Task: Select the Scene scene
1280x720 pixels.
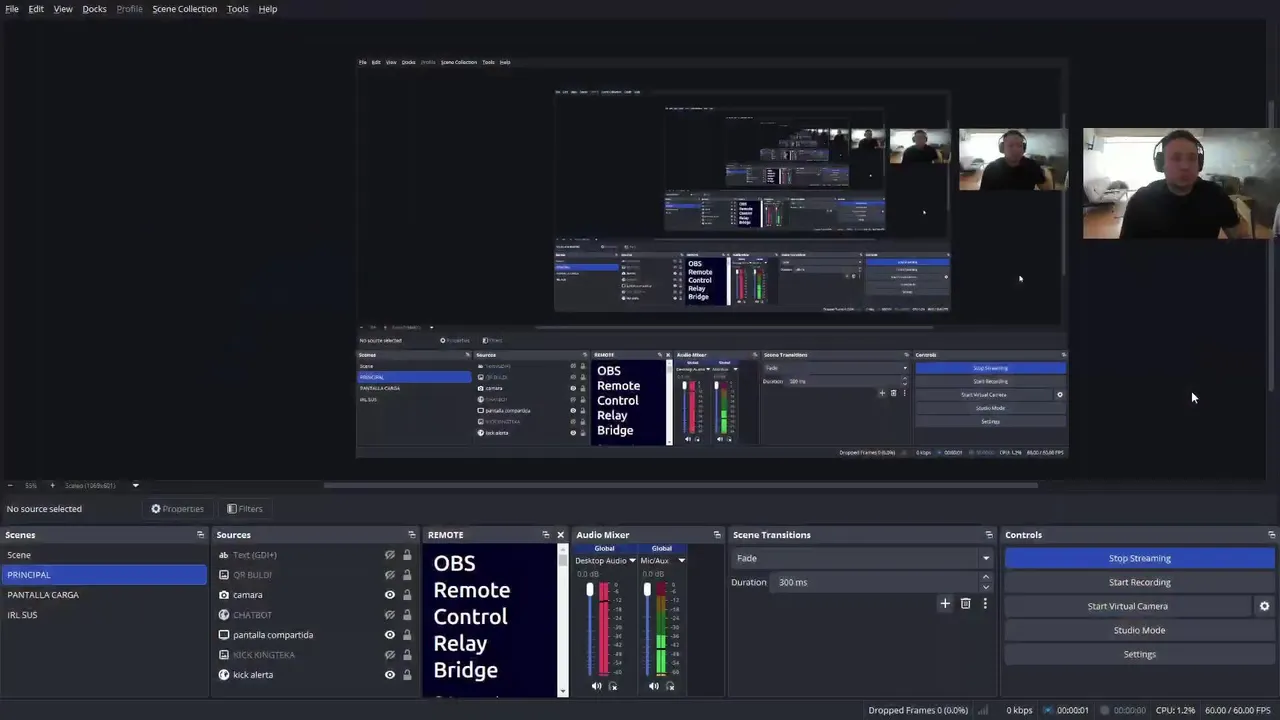Action: coord(104,555)
